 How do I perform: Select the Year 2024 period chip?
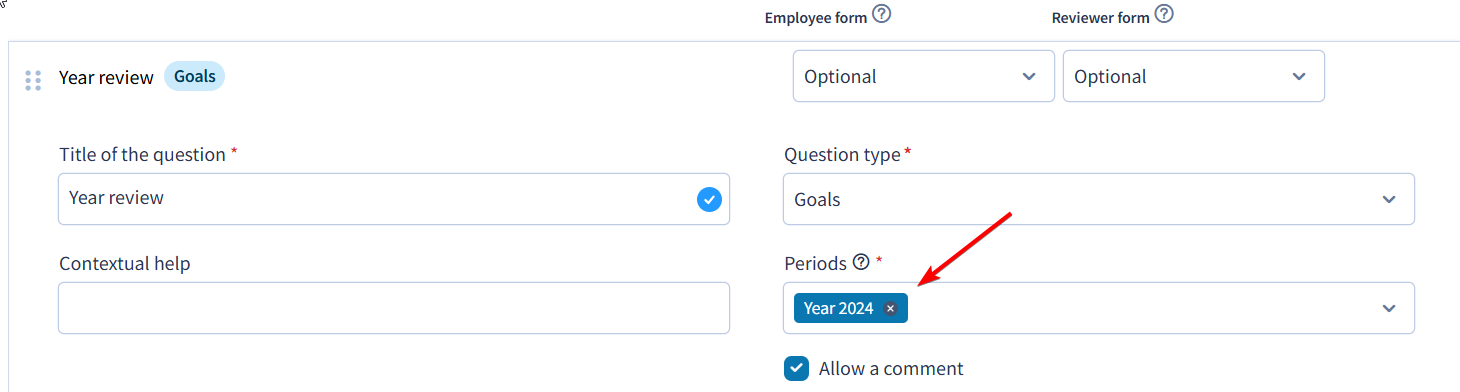pyautogui.click(x=838, y=308)
